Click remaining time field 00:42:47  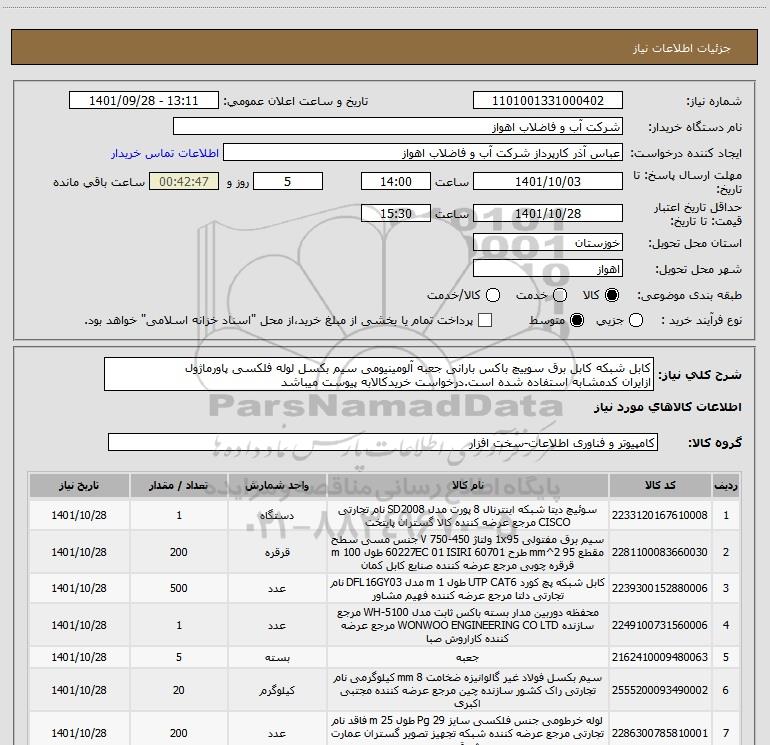184,182
